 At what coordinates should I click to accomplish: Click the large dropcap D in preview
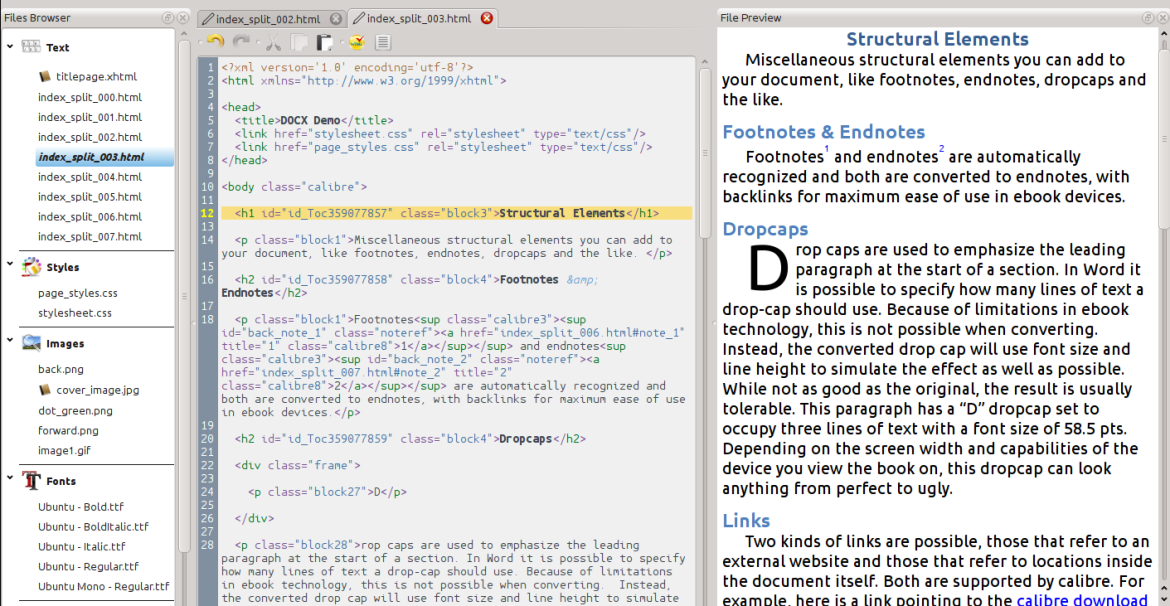point(768,267)
